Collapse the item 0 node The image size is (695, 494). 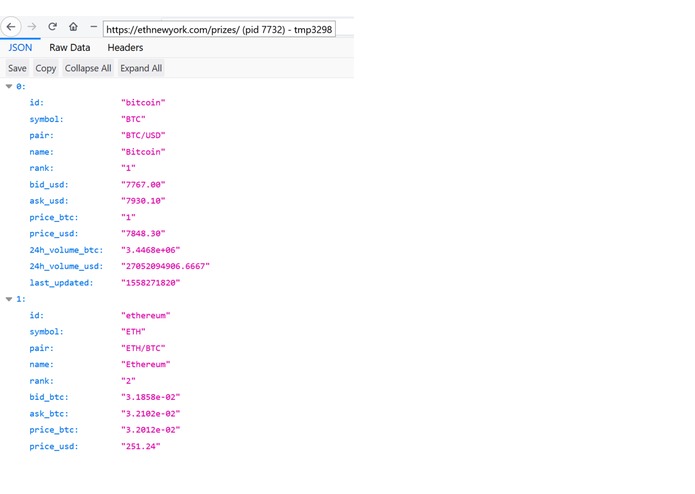(x=9, y=86)
